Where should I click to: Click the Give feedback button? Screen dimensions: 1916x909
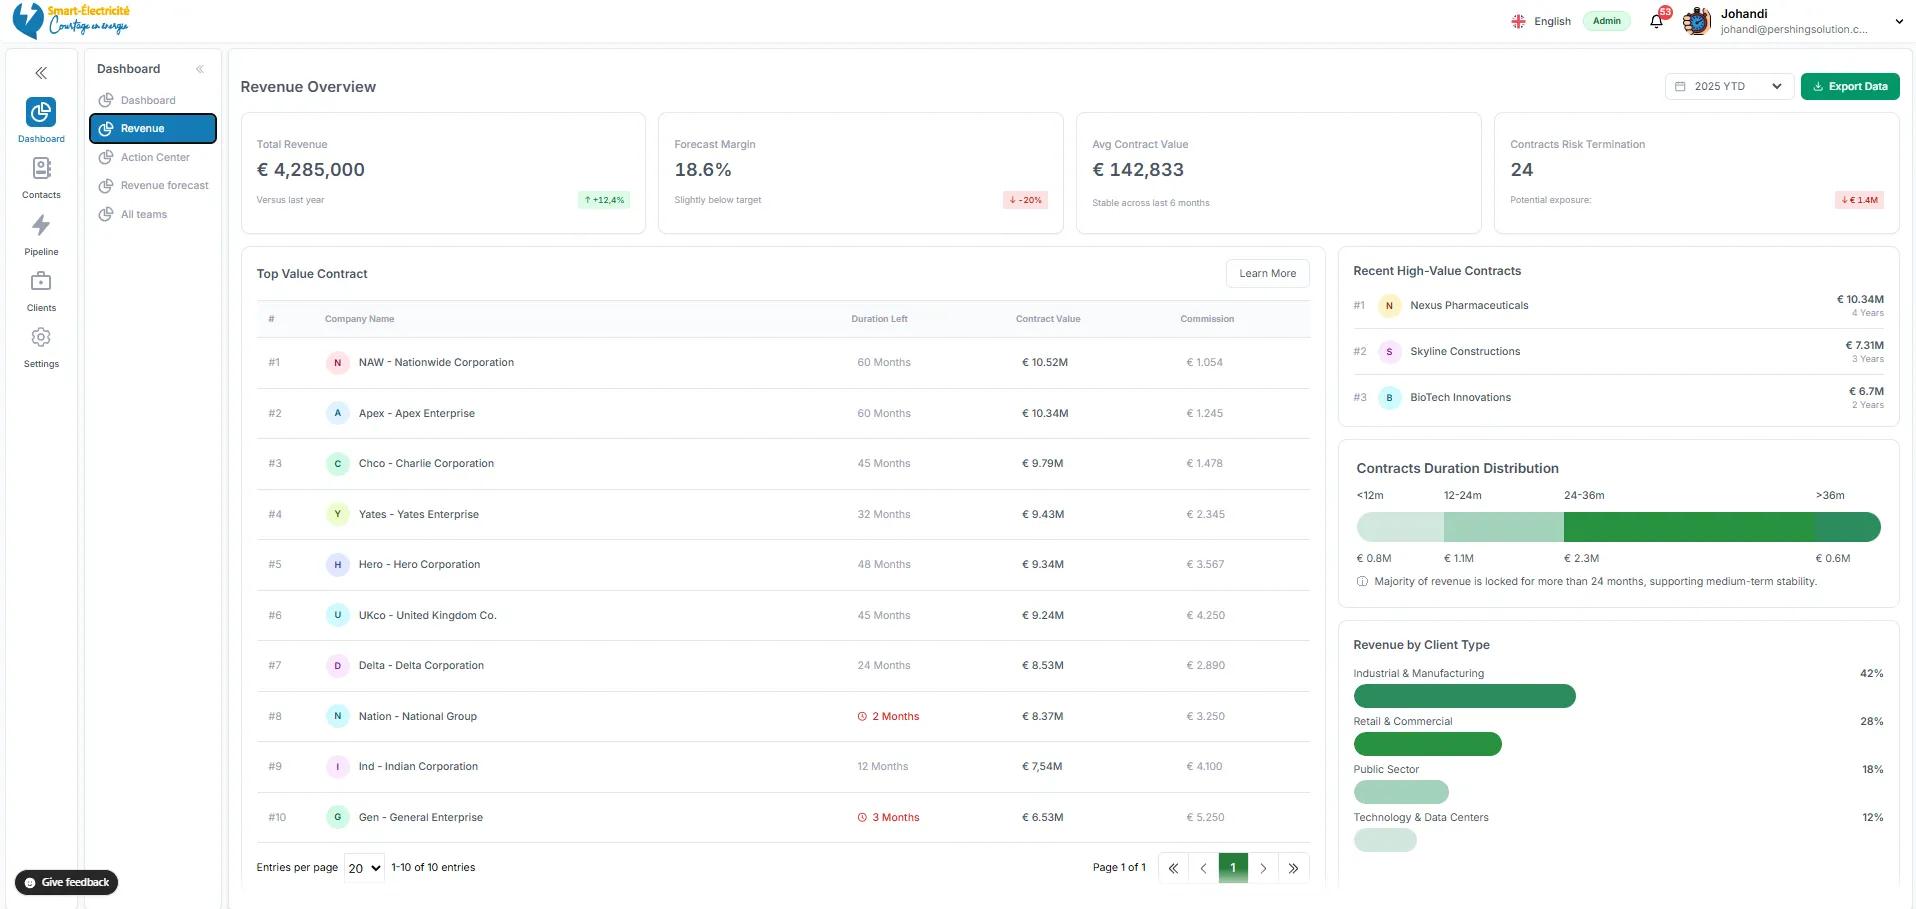point(66,882)
